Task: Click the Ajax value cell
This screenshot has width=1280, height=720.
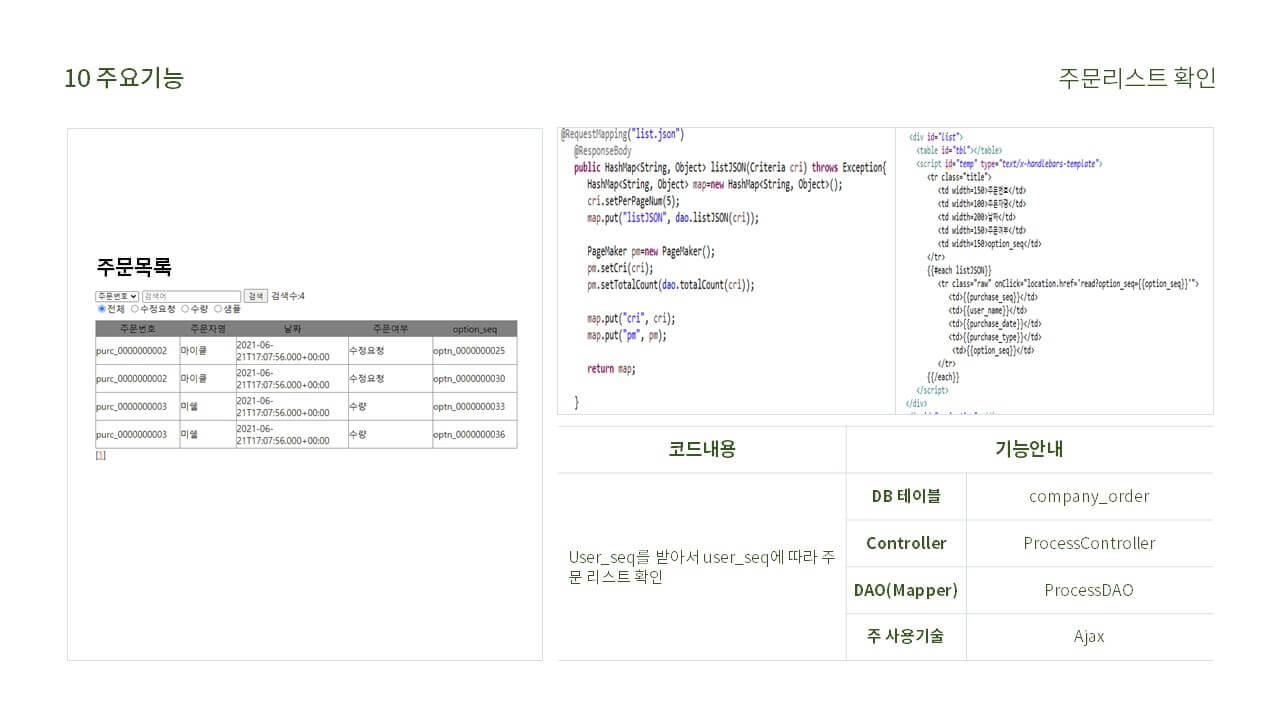Action: tap(1089, 636)
